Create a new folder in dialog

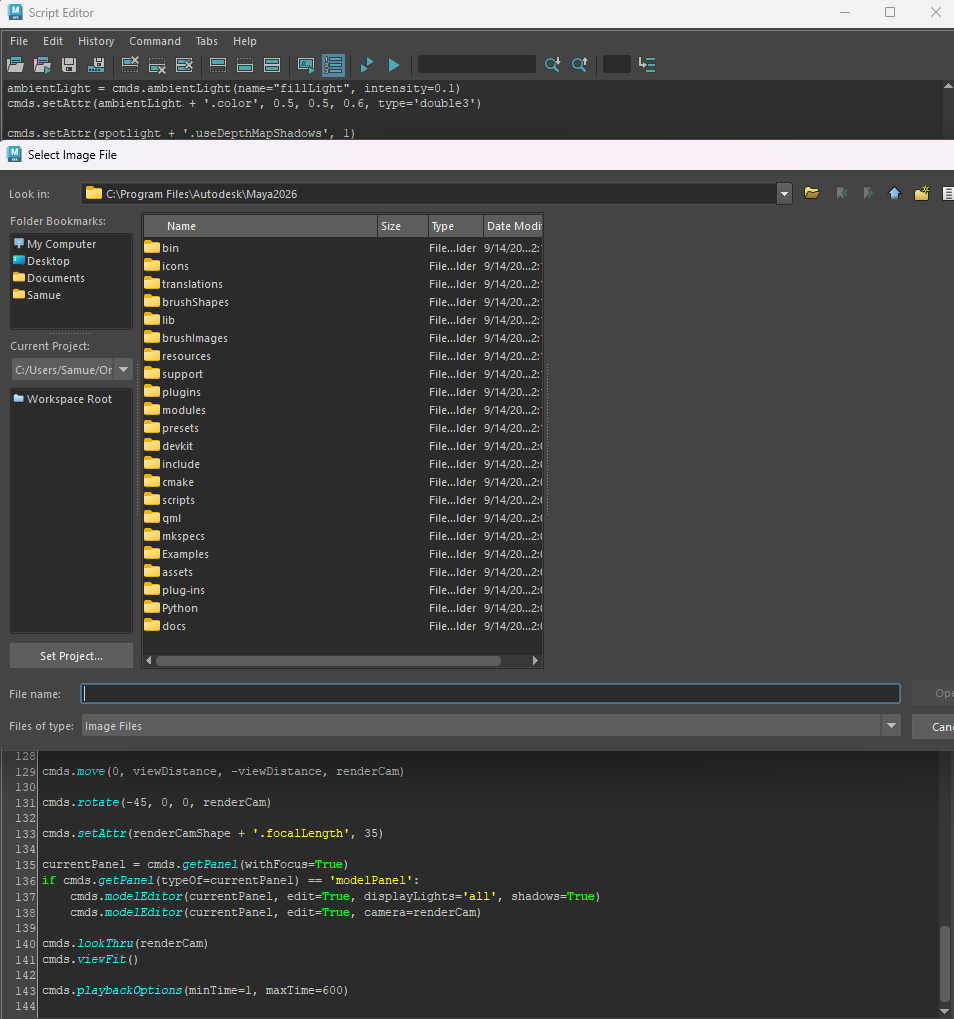click(921, 193)
